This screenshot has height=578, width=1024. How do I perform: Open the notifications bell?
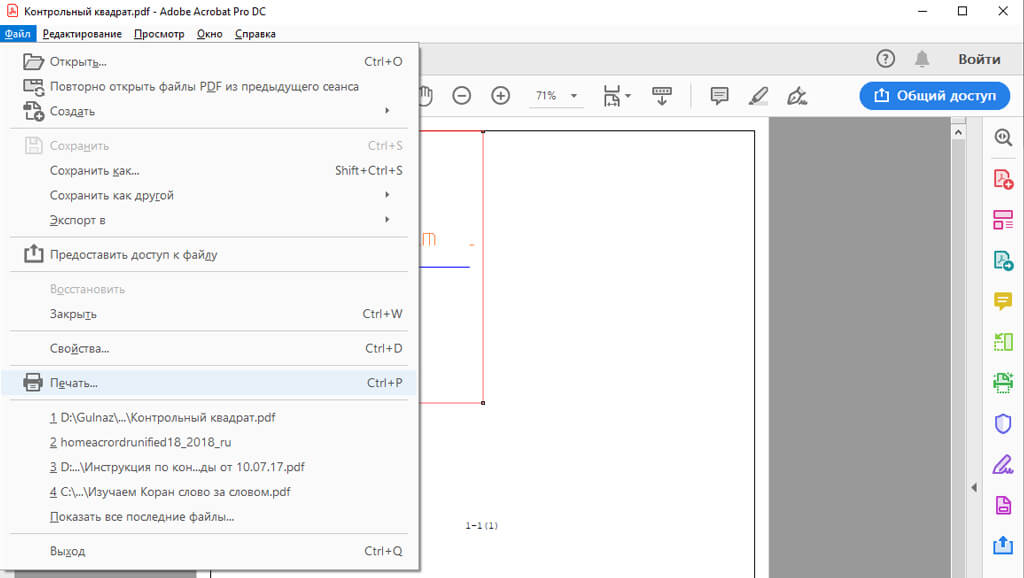click(x=921, y=59)
